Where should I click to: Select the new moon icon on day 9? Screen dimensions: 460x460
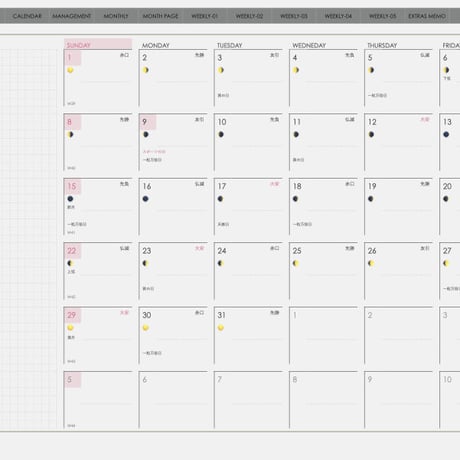click(x=146, y=134)
